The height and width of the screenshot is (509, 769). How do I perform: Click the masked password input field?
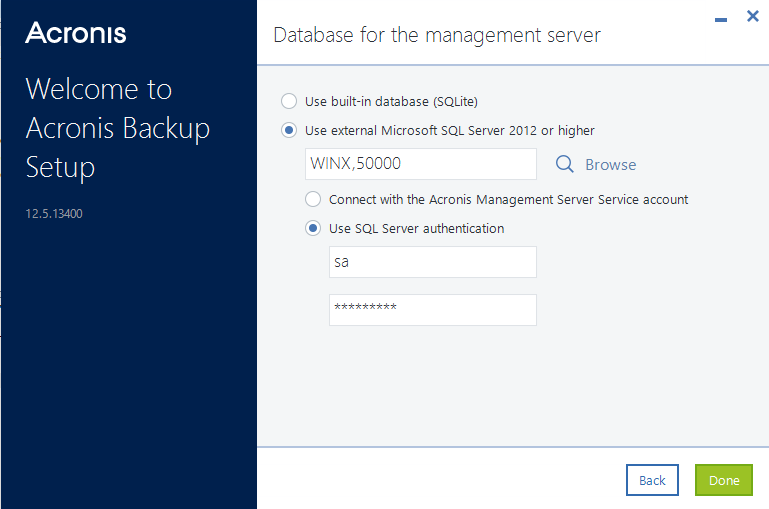(x=432, y=309)
